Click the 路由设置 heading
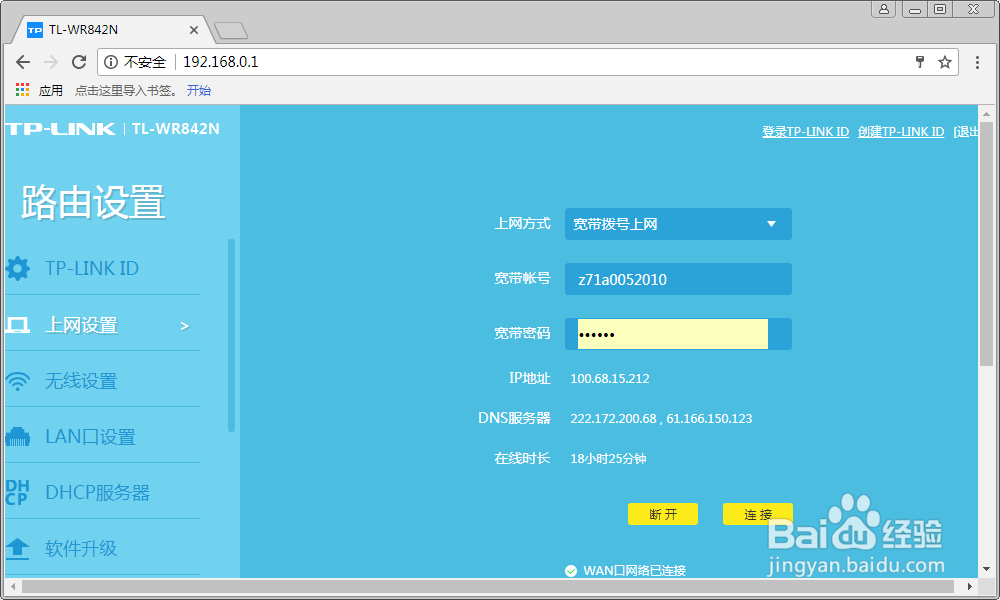1000x600 pixels. [93, 203]
